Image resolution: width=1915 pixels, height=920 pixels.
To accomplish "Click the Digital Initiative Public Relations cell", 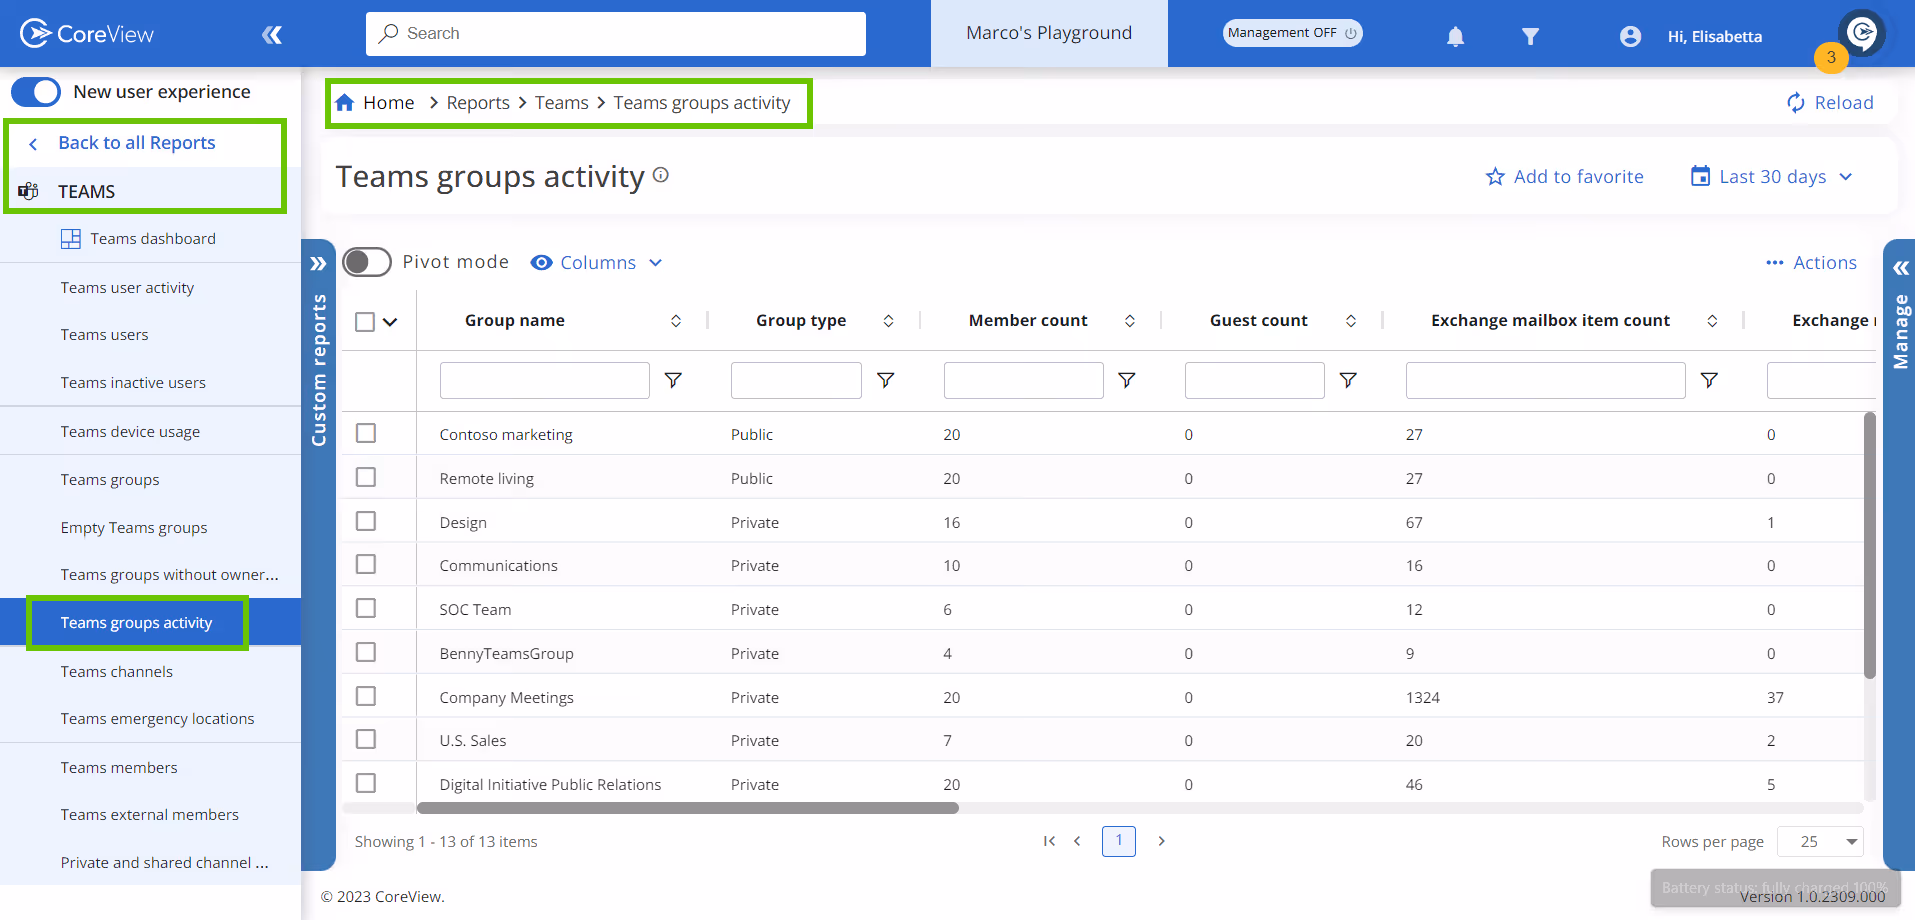I will pyautogui.click(x=550, y=785).
